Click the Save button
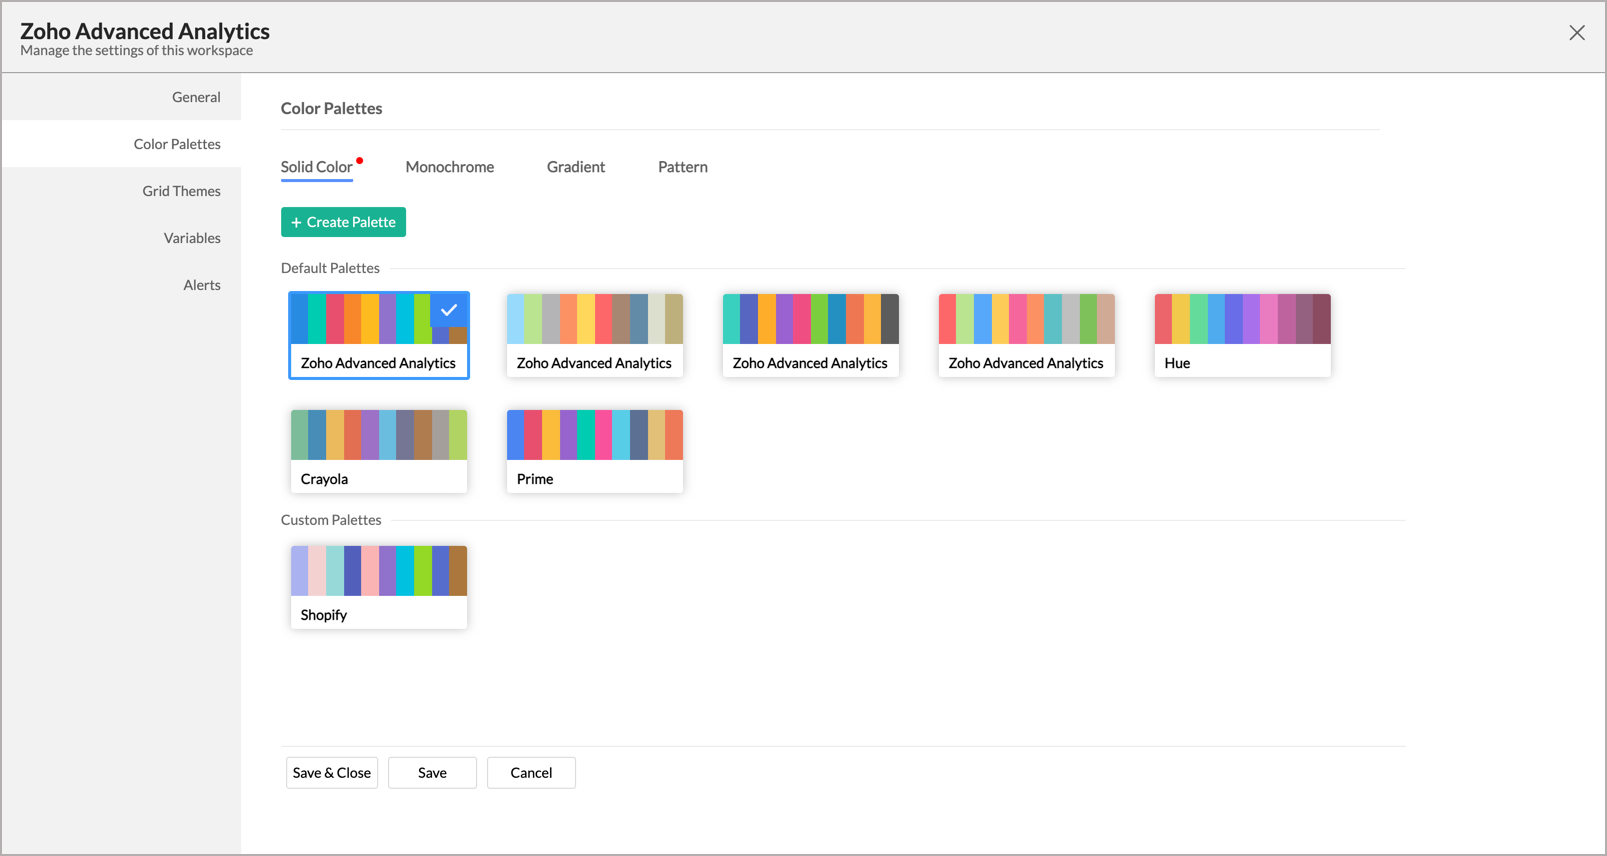This screenshot has height=856, width=1607. [x=432, y=773]
